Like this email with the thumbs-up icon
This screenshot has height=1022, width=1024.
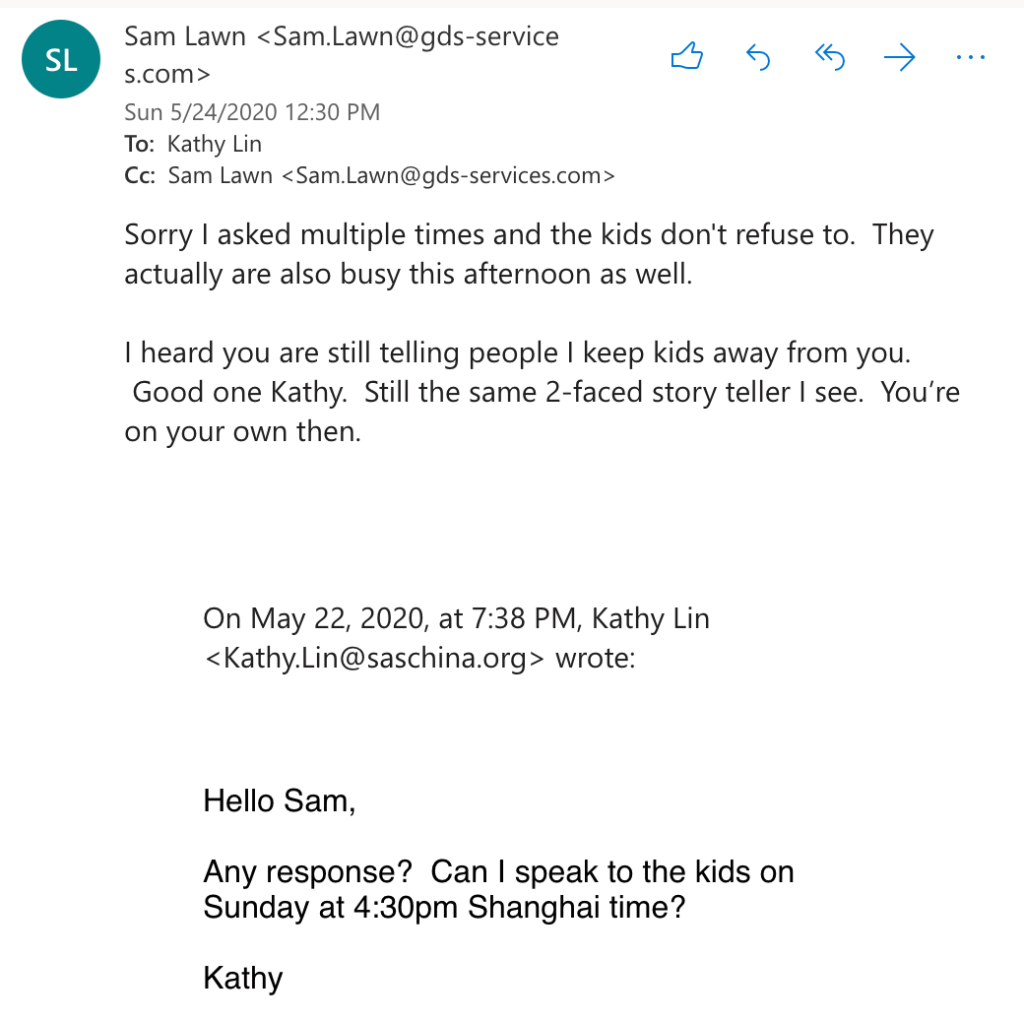pos(687,58)
